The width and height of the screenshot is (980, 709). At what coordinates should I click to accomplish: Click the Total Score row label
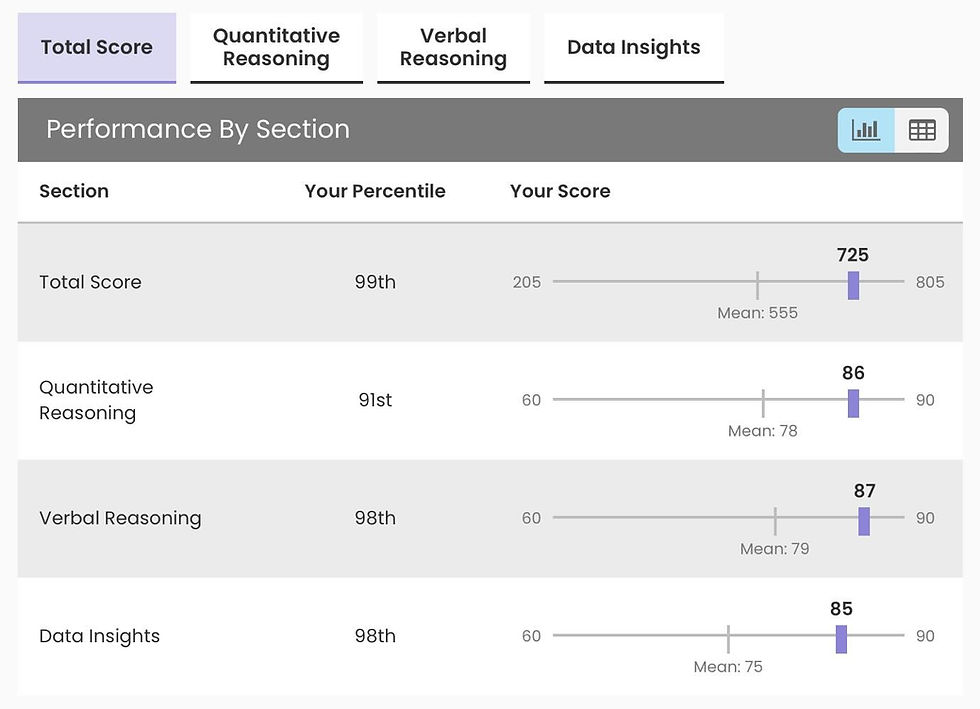click(x=90, y=282)
